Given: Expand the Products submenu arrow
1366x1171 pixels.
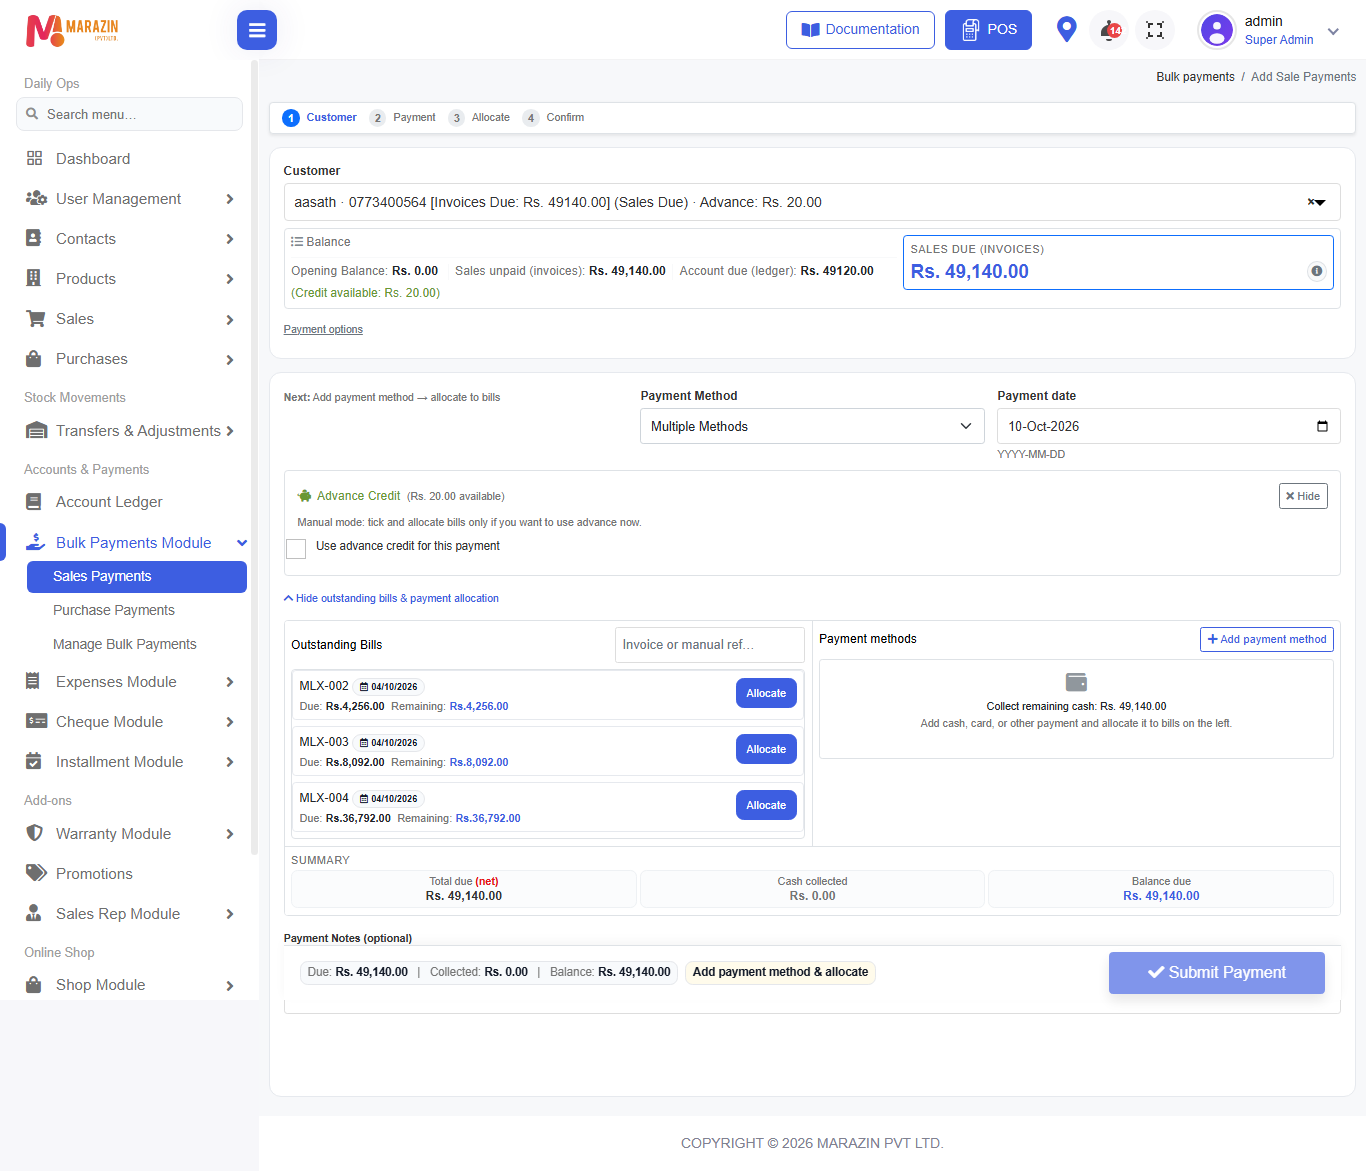Looking at the screenshot, I should (230, 279).
